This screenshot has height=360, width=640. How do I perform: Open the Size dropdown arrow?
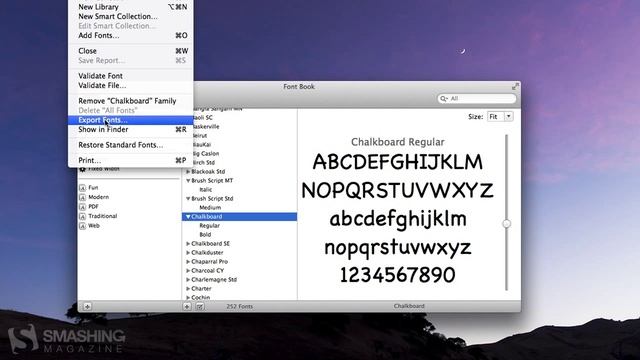coord(509,116)
